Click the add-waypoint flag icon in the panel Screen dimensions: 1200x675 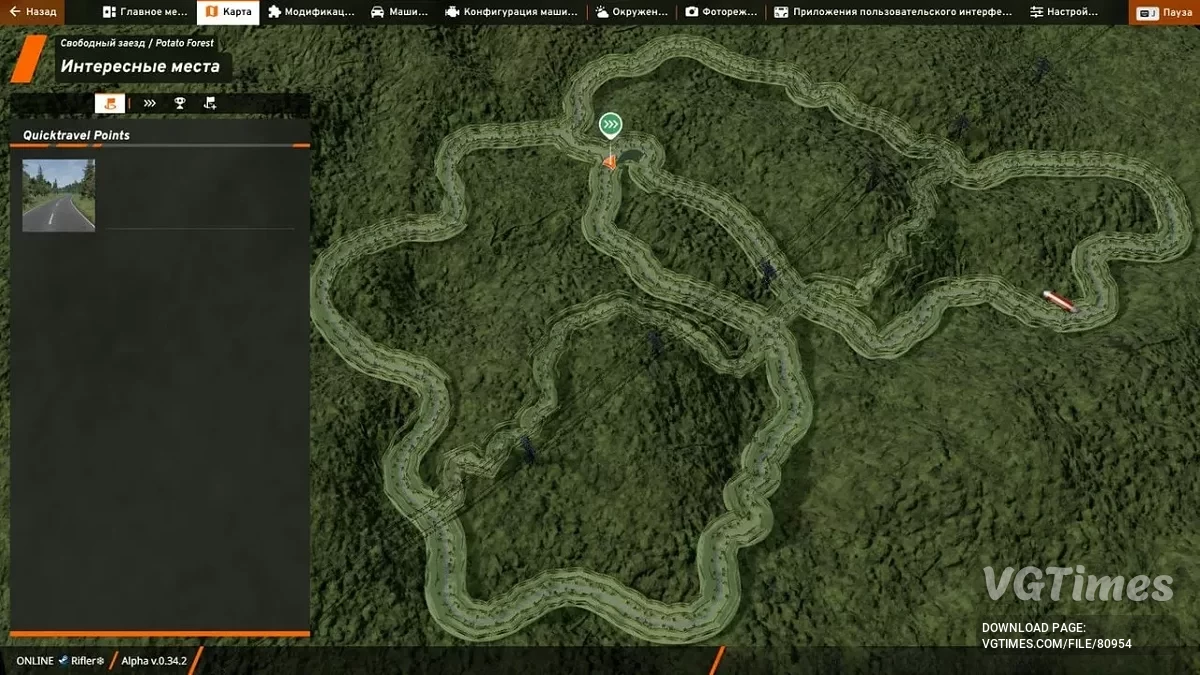point(209,102)
